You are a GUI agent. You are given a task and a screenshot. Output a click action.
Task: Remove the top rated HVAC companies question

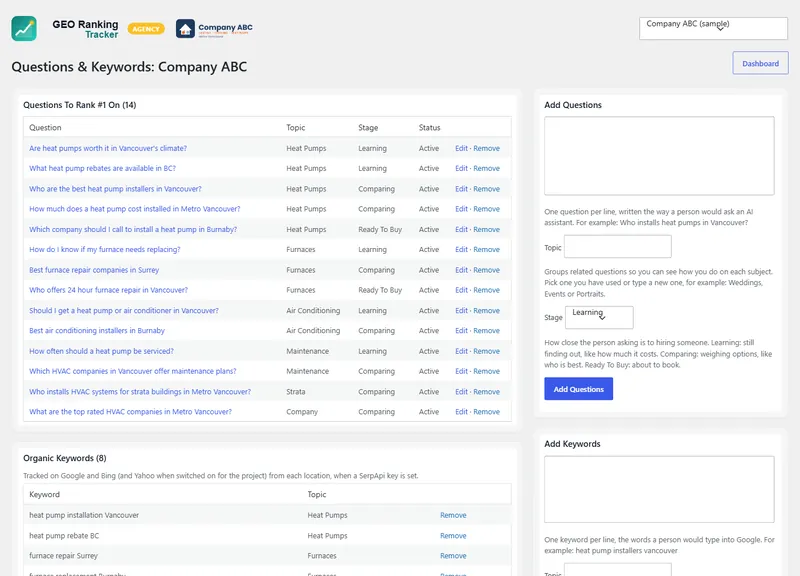[486, 412]
